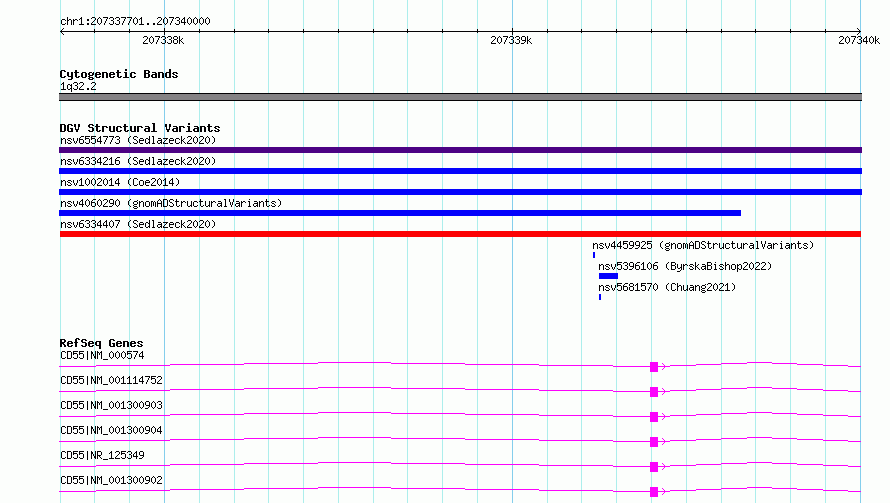Select the blue nsv4060290 variant bar
Screen dimensions: 890x503
[400, 213]
